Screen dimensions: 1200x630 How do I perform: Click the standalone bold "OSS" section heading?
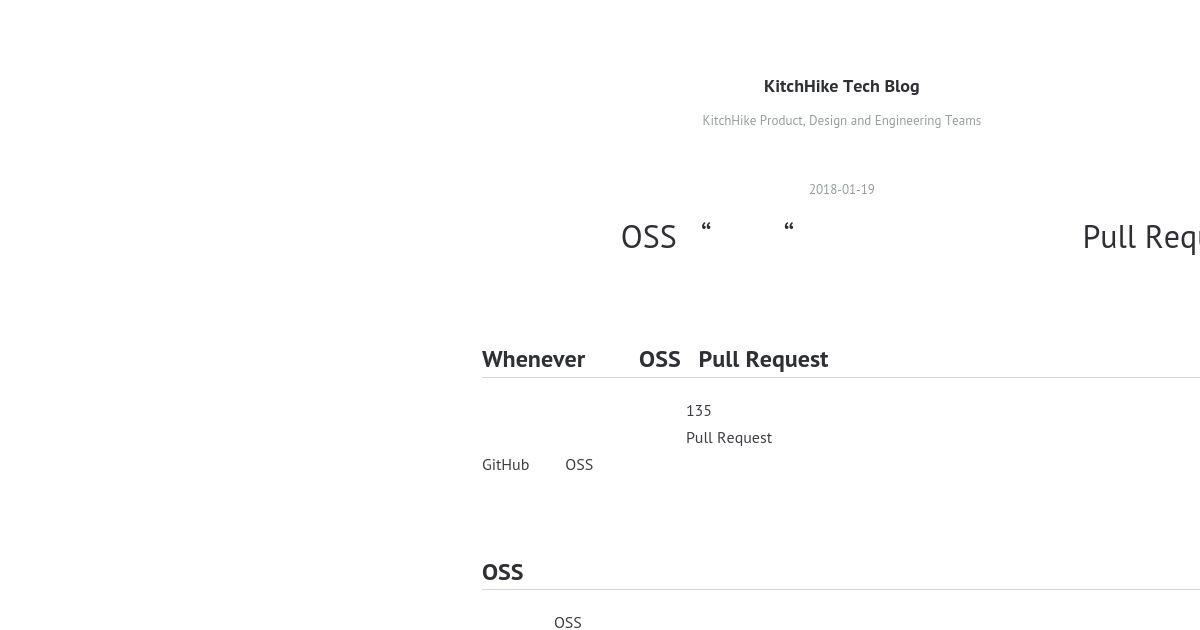tap(502, 572)
